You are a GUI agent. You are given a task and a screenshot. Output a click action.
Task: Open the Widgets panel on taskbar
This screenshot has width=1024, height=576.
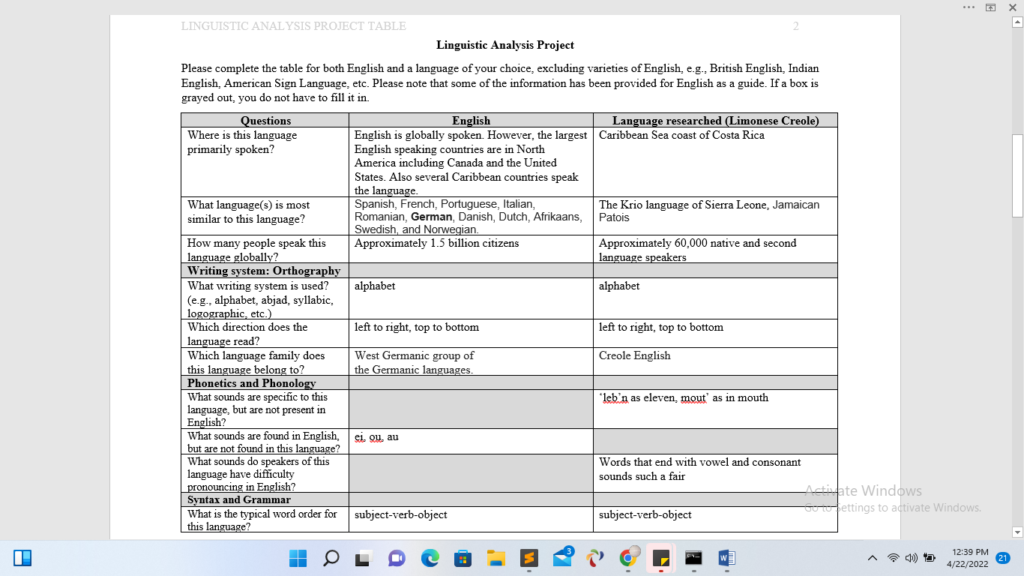23,558
